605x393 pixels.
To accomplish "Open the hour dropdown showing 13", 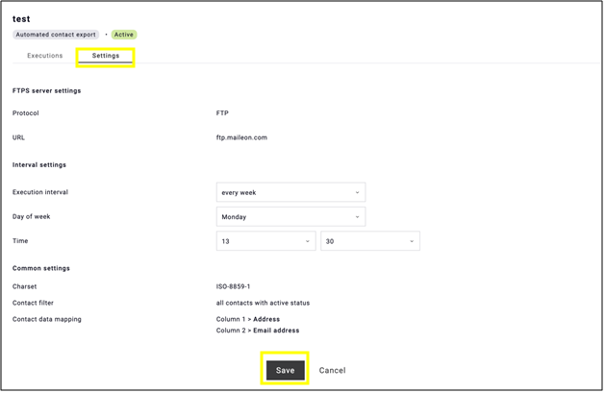I will click(x=266, y=241).
